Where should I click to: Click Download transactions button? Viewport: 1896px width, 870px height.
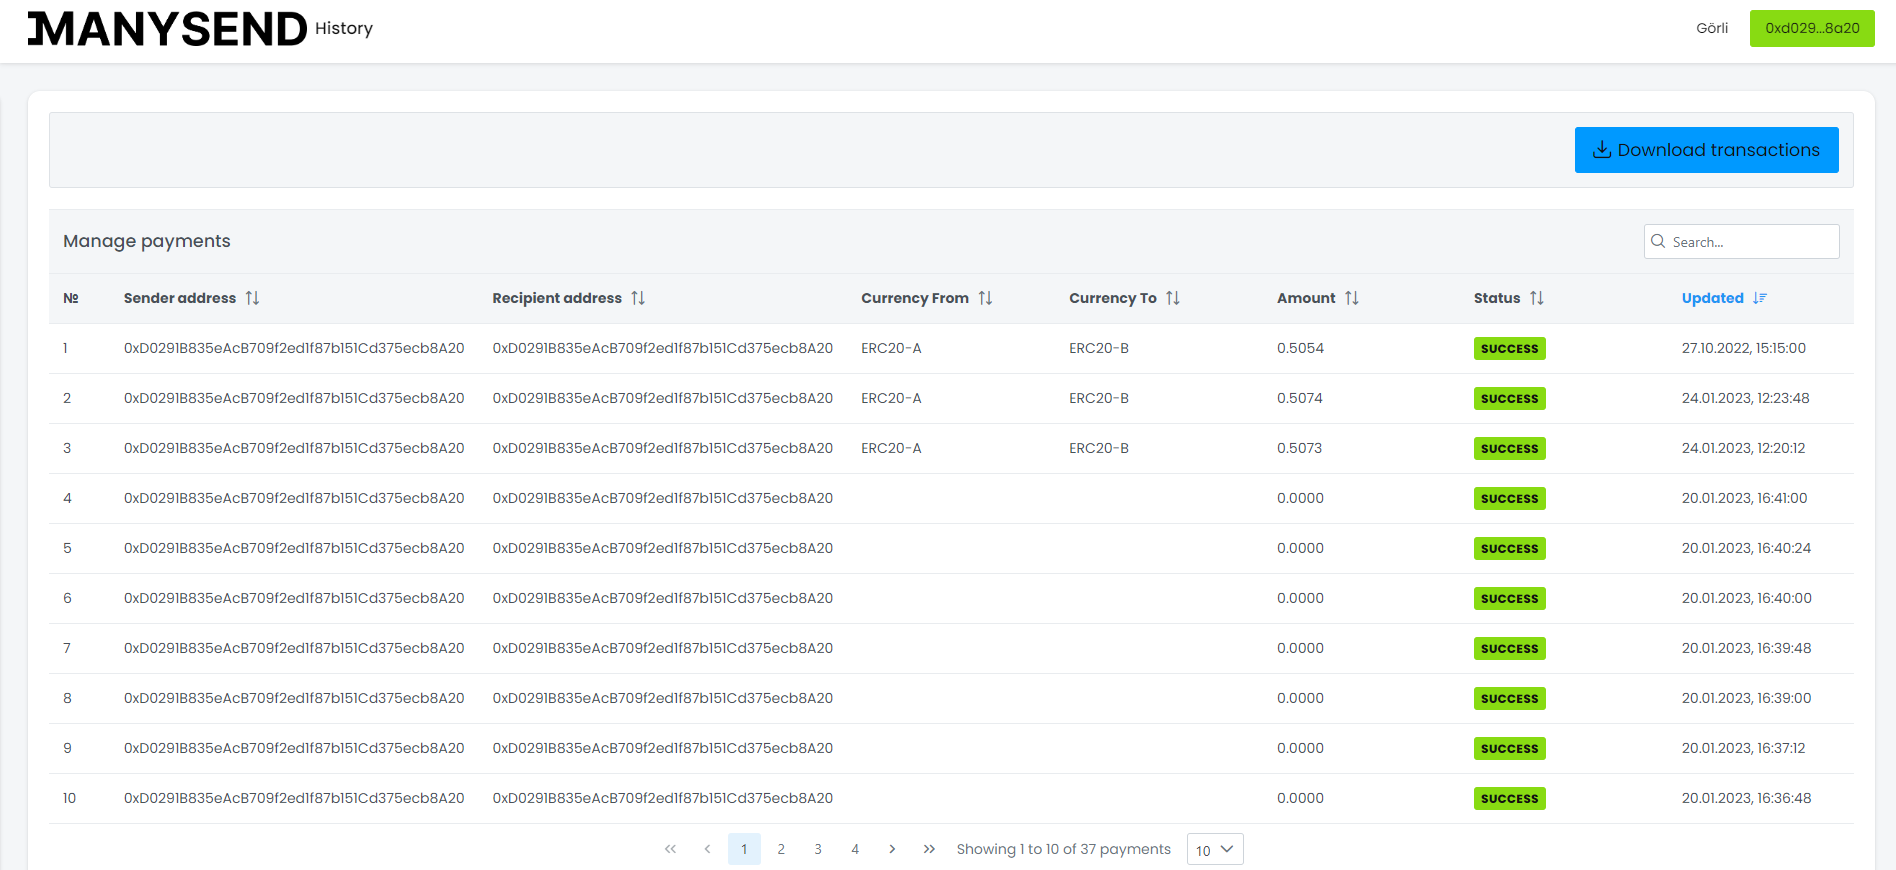pyautogui.click(x=1706, y=150)
